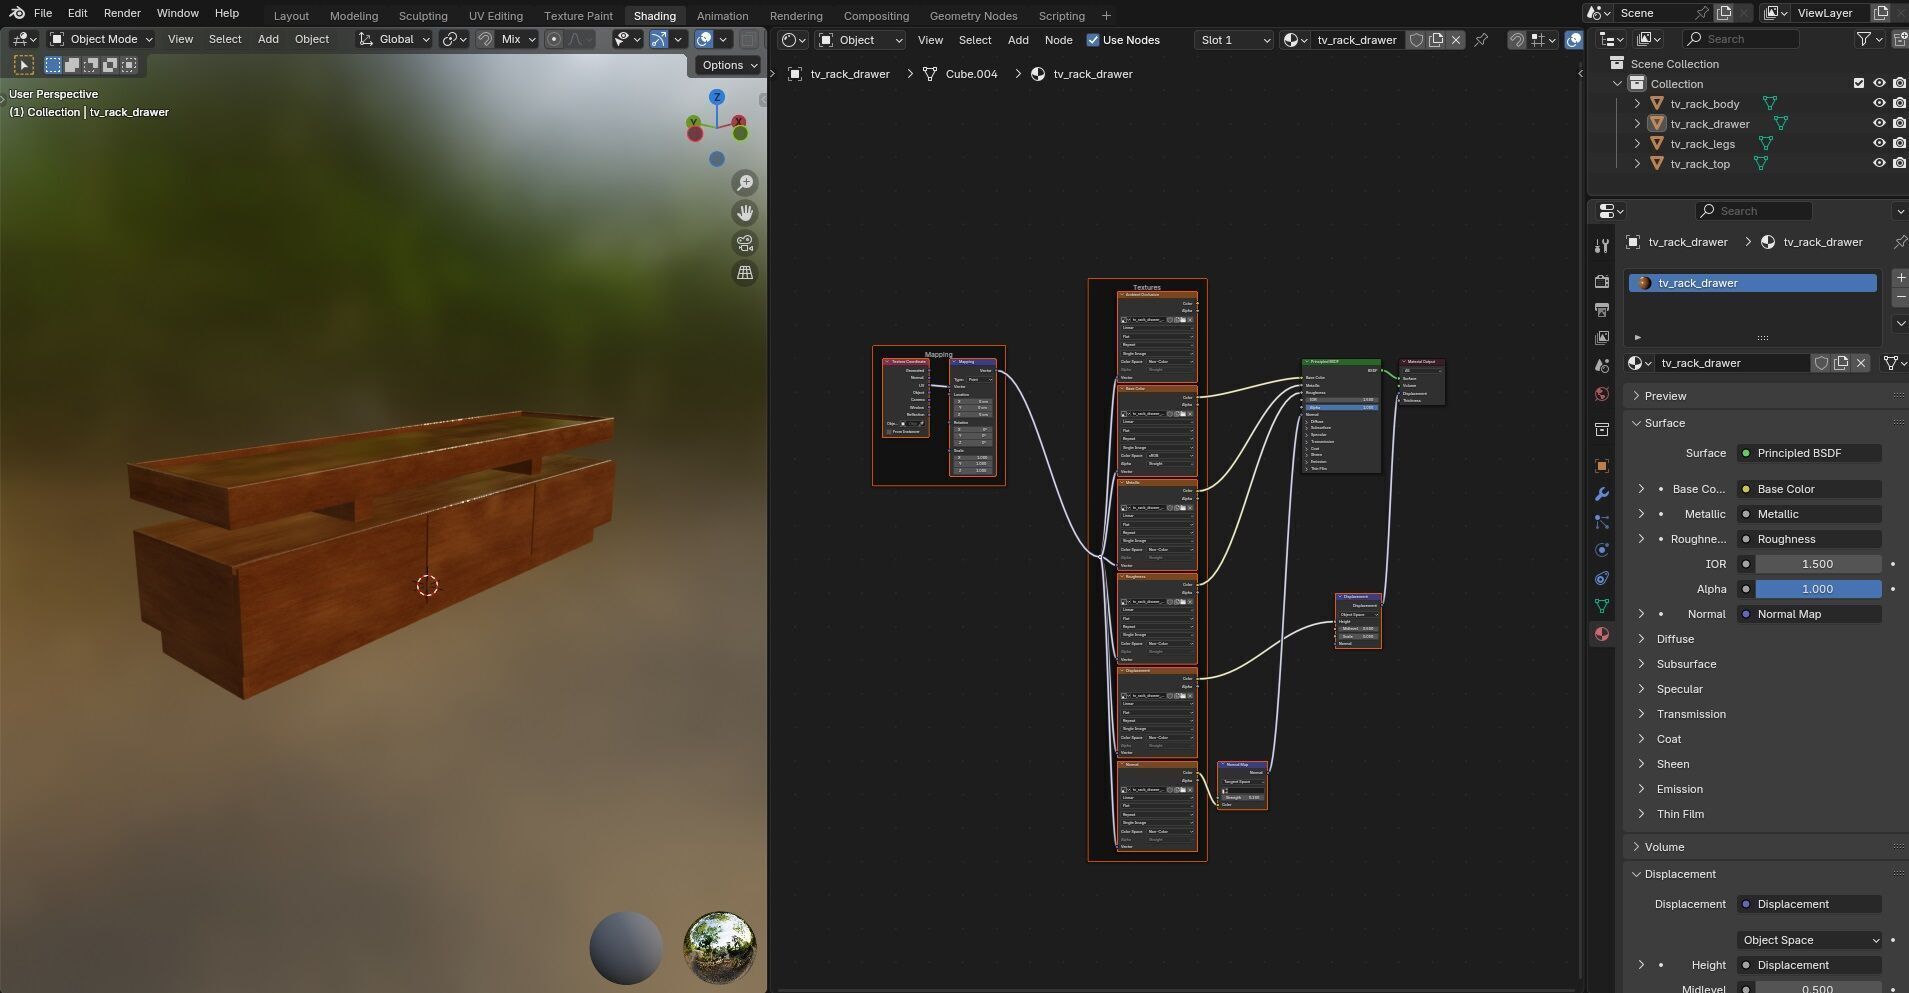Expand the Preview panel

pos(1665,396)
